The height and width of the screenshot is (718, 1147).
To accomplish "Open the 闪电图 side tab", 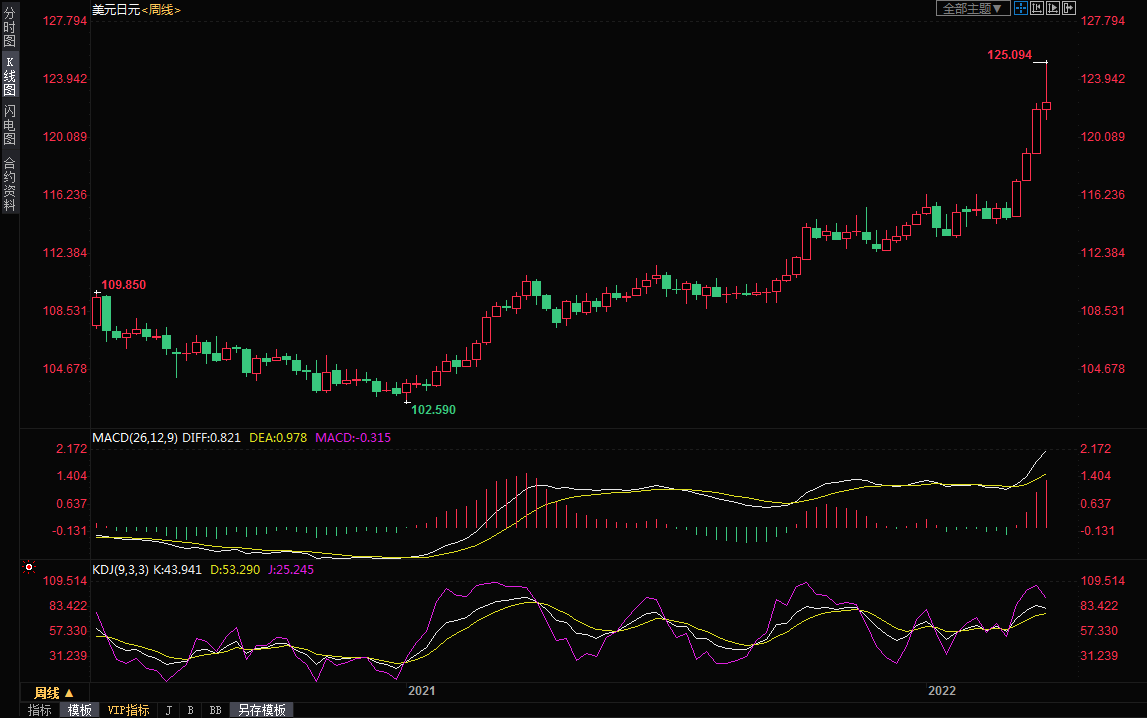I will coord(9,124).
